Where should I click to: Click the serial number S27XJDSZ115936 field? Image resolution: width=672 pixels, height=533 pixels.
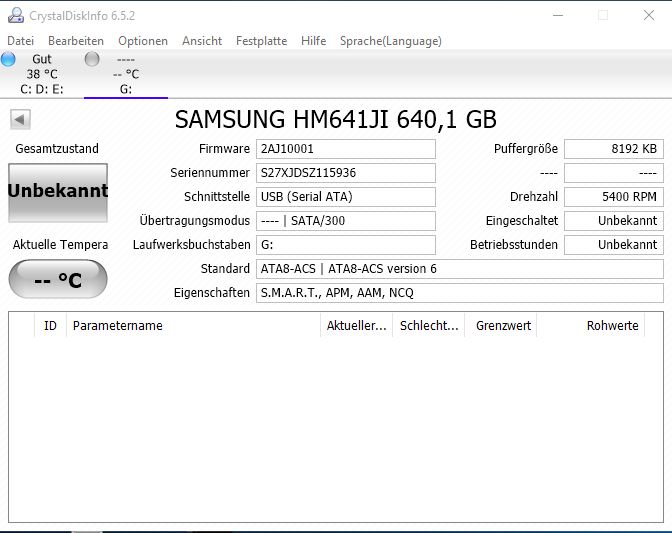pyautogui.click(x=346, y=173)
